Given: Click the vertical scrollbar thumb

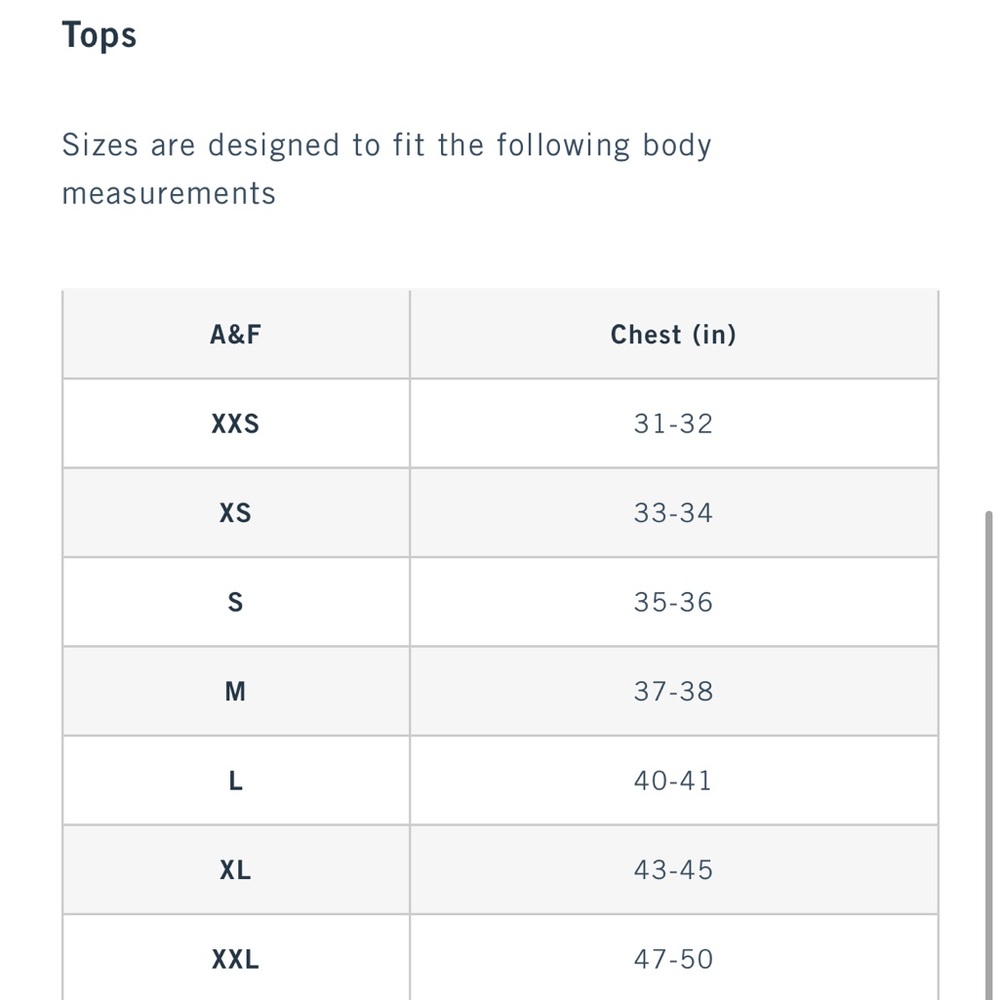Looking at the screenshot, I should [x=989, y=755].
